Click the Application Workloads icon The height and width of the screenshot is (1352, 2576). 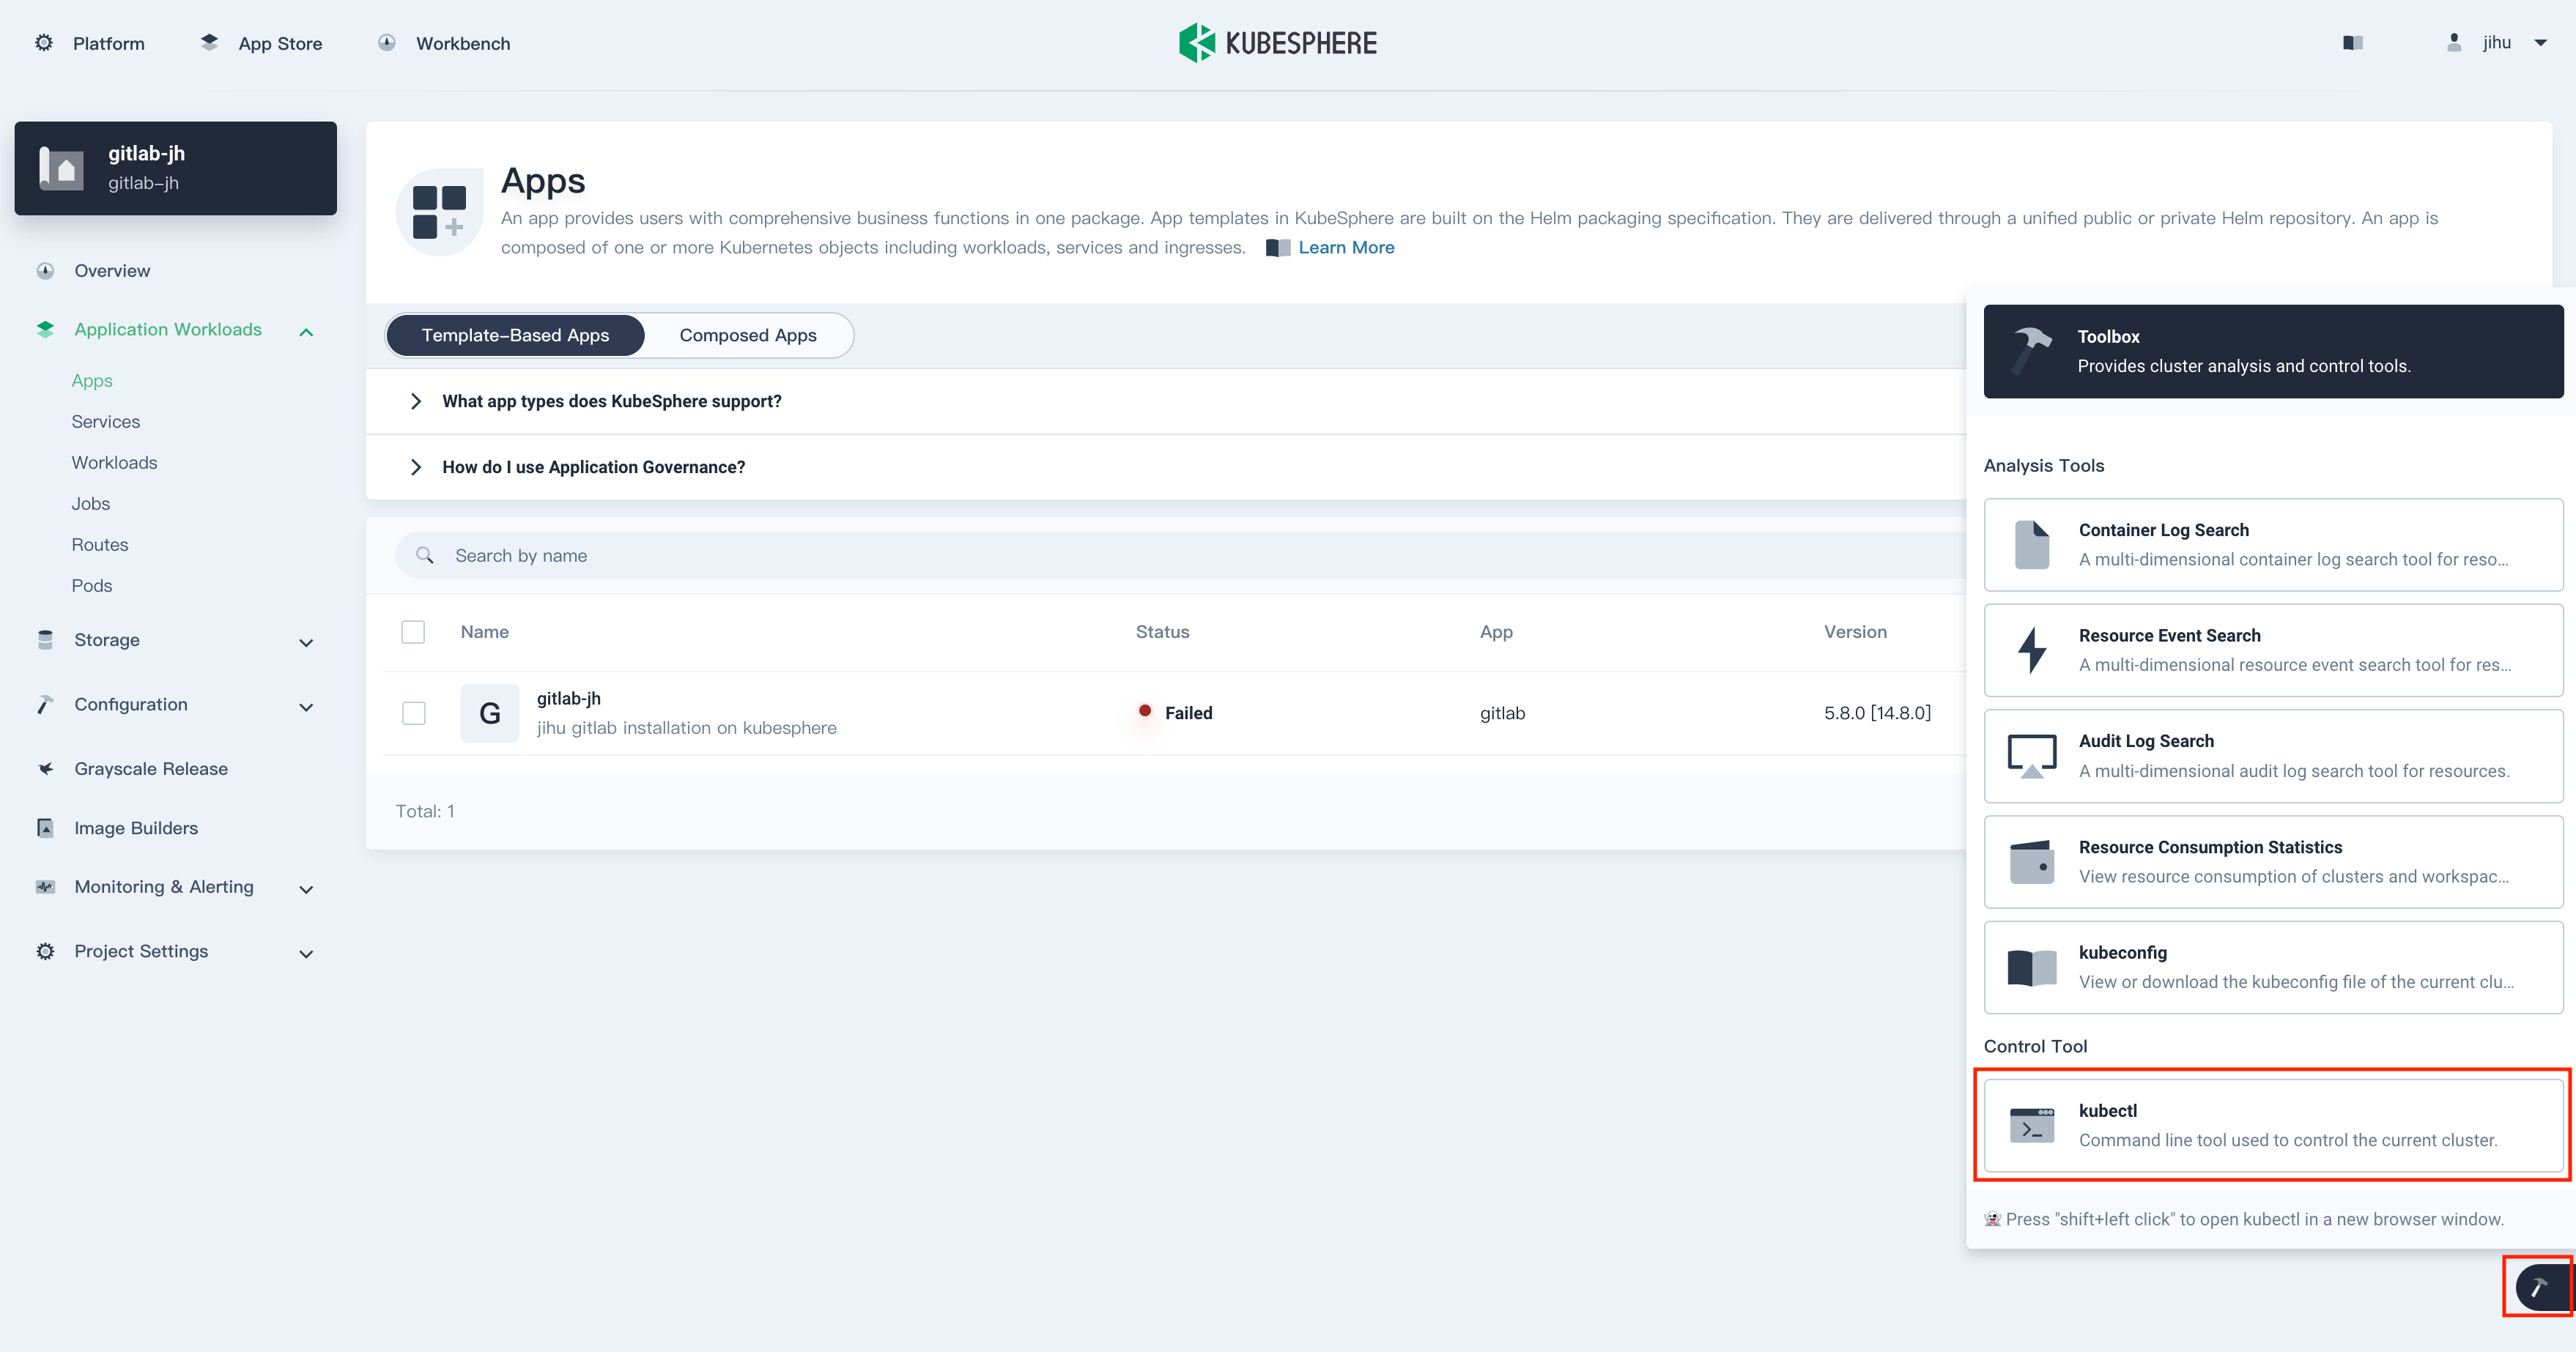(45, 329)
